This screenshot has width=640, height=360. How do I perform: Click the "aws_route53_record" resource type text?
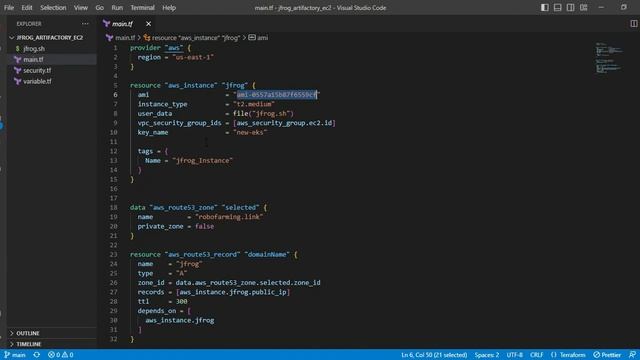203,254
